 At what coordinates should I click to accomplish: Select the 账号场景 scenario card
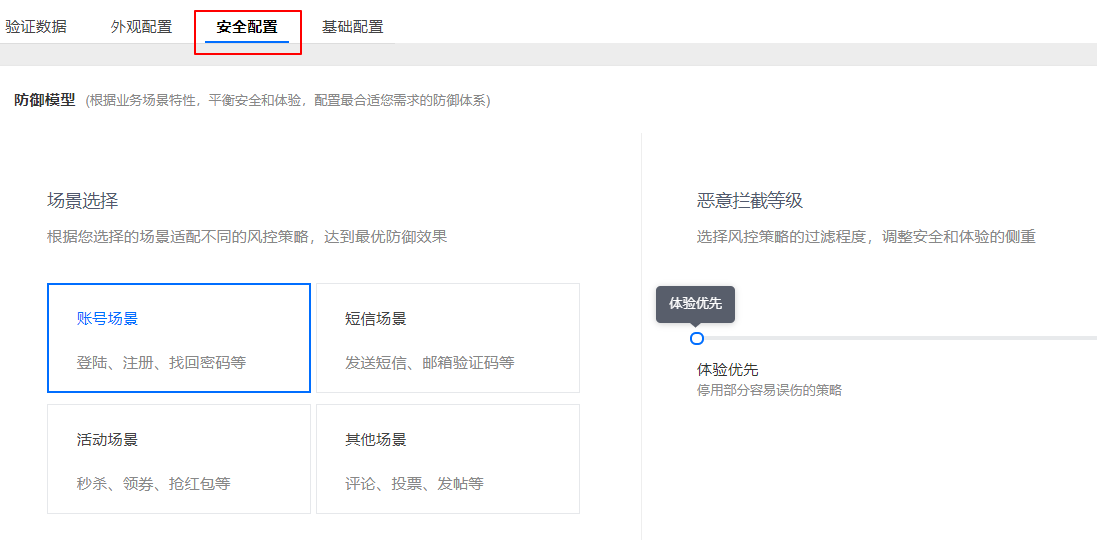click(178, 338)
